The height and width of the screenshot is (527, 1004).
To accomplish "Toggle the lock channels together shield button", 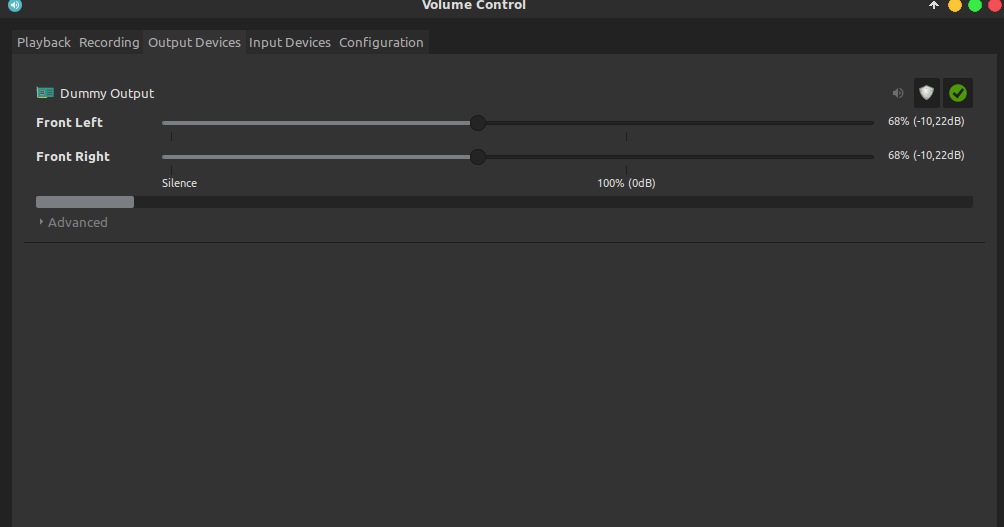I will [927, 93].
